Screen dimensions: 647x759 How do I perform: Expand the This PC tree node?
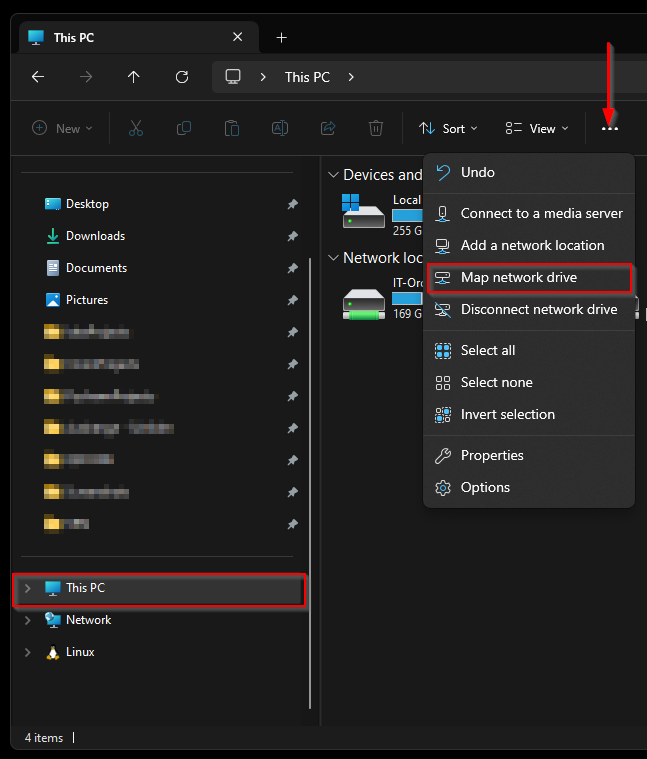click(x=28, y=588)
